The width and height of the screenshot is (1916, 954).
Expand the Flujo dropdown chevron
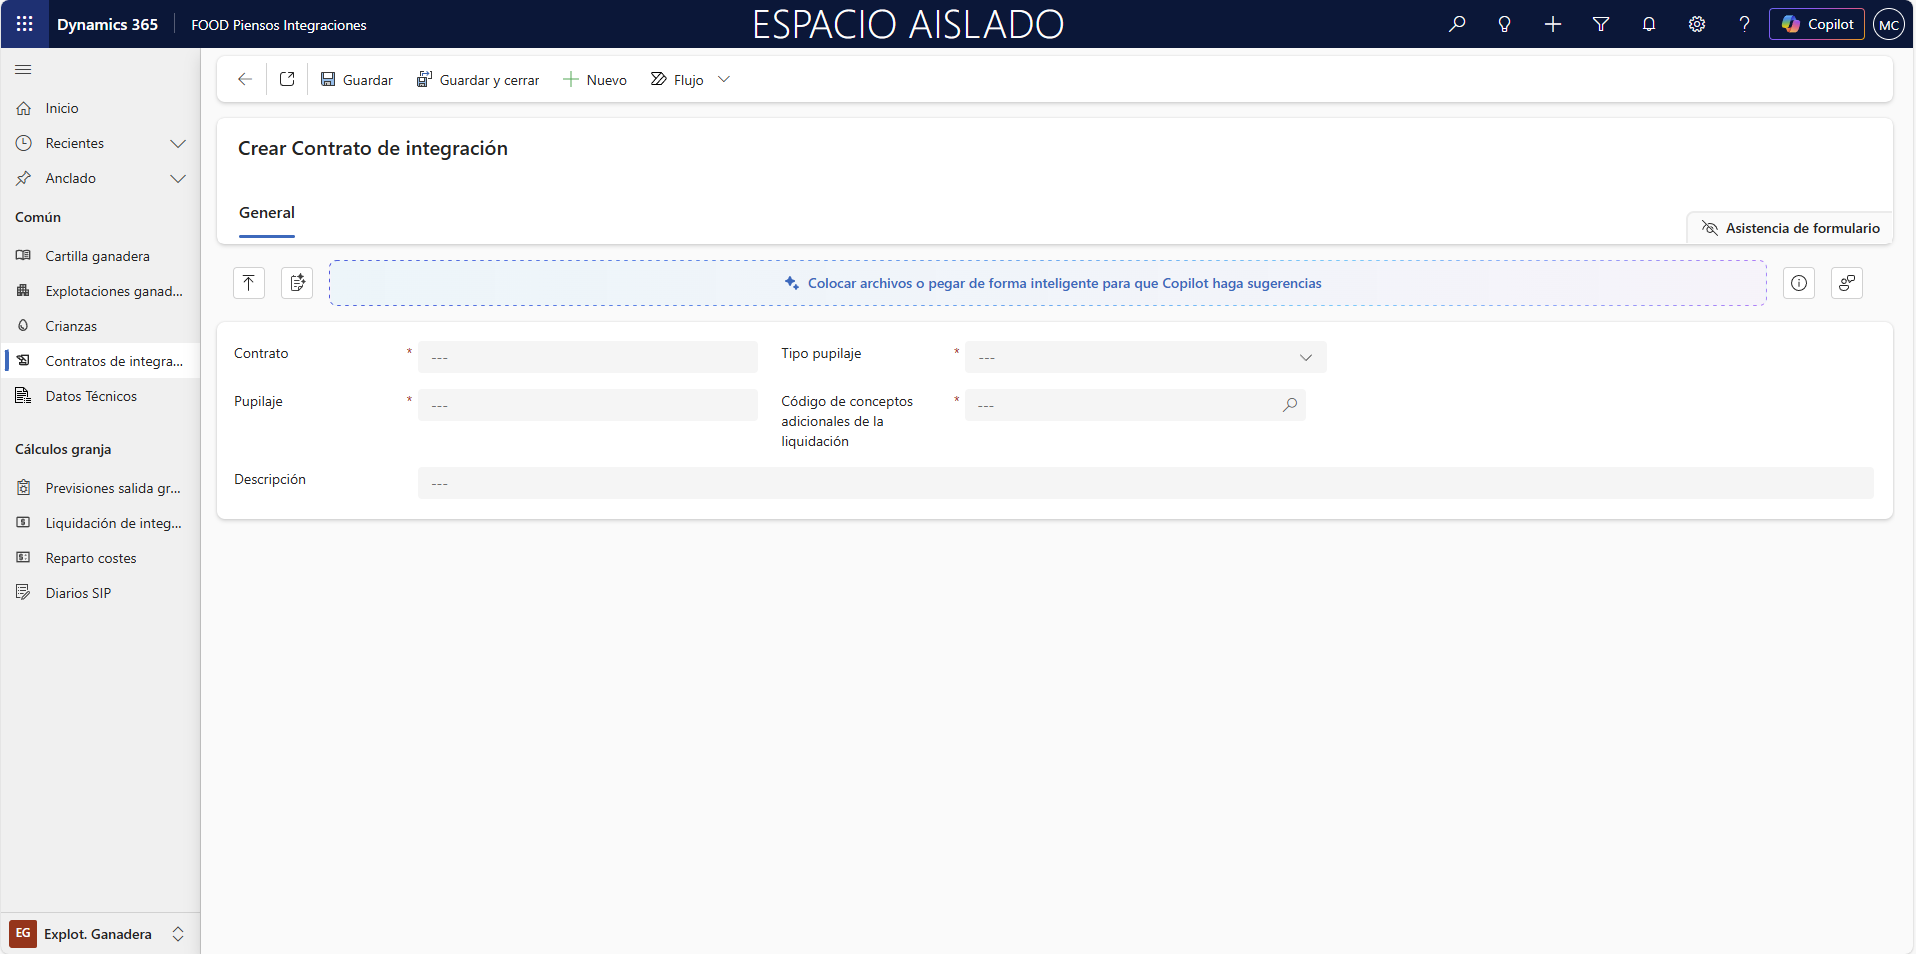coord(724,79)
